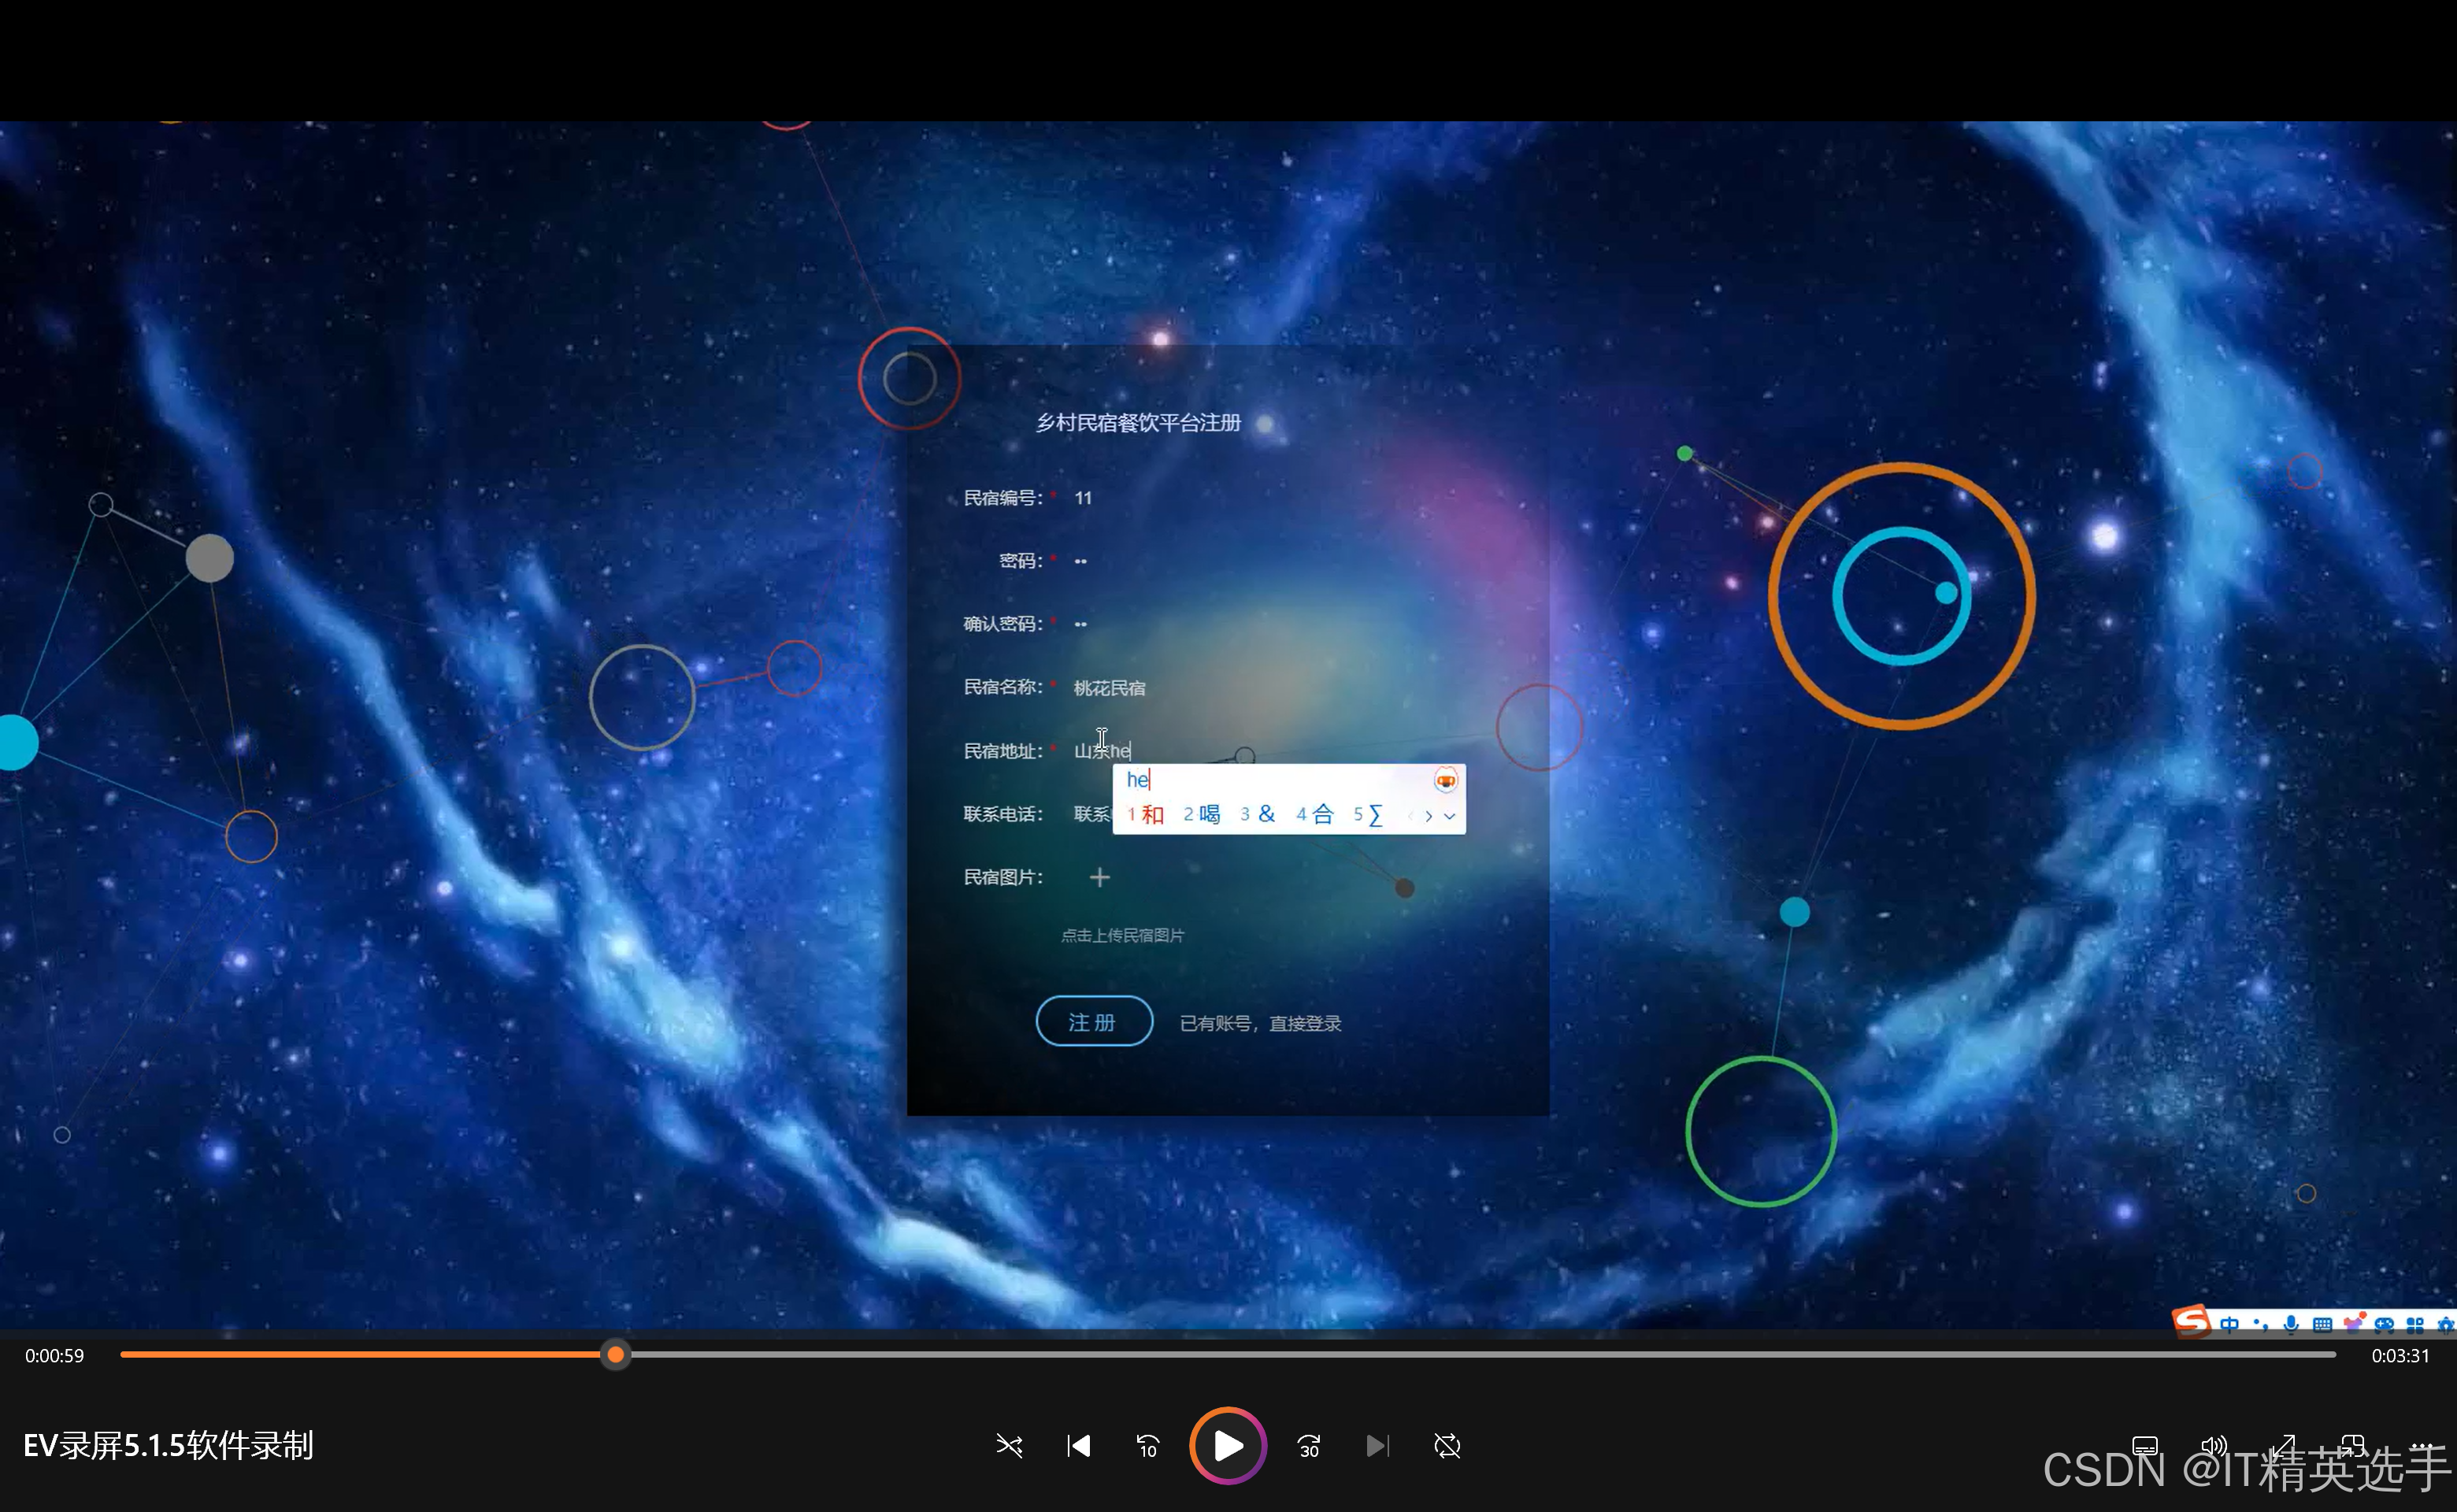Skip forward 30 seconds

1308,1445
